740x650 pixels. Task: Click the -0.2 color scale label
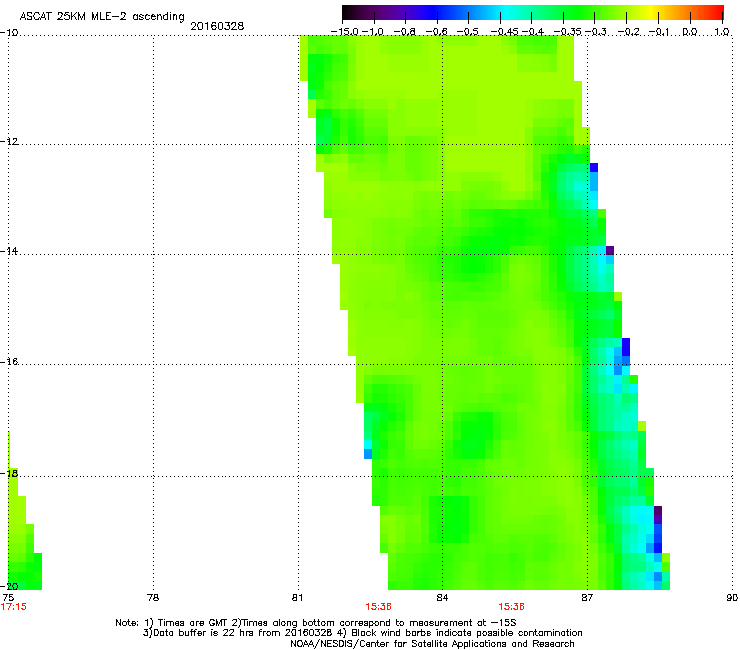(629, 32)
